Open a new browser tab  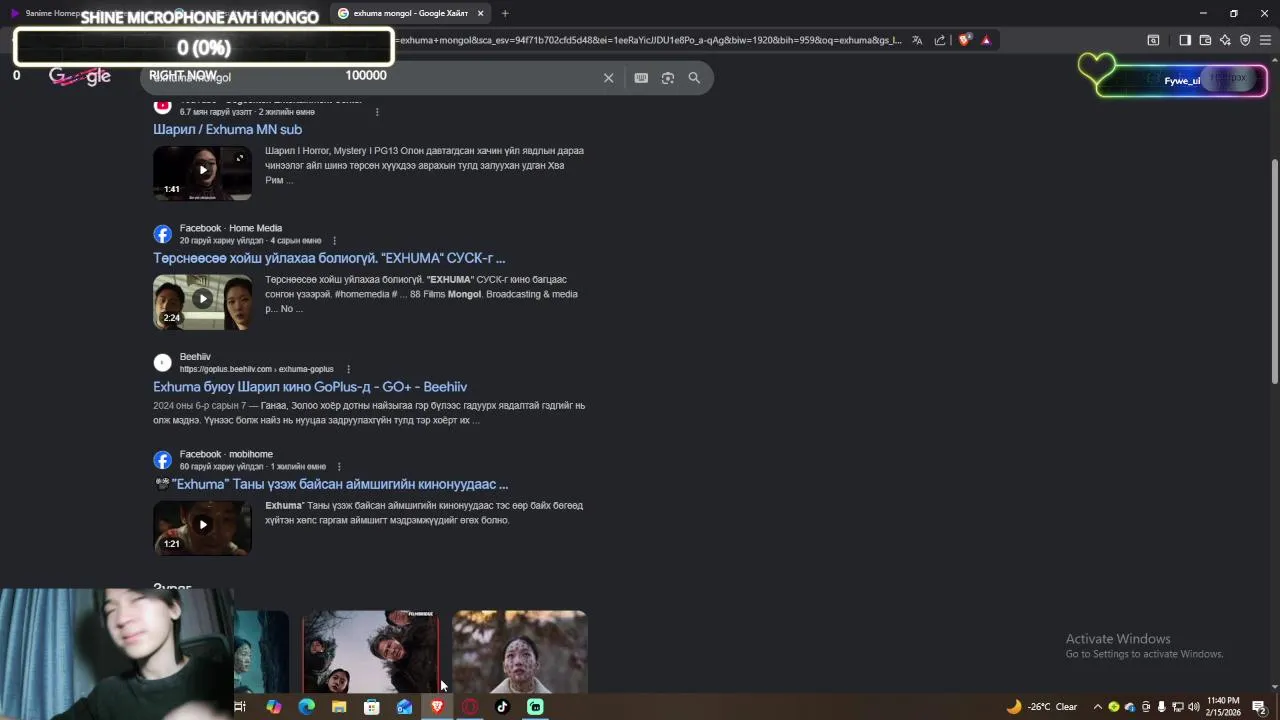(505, 13)
